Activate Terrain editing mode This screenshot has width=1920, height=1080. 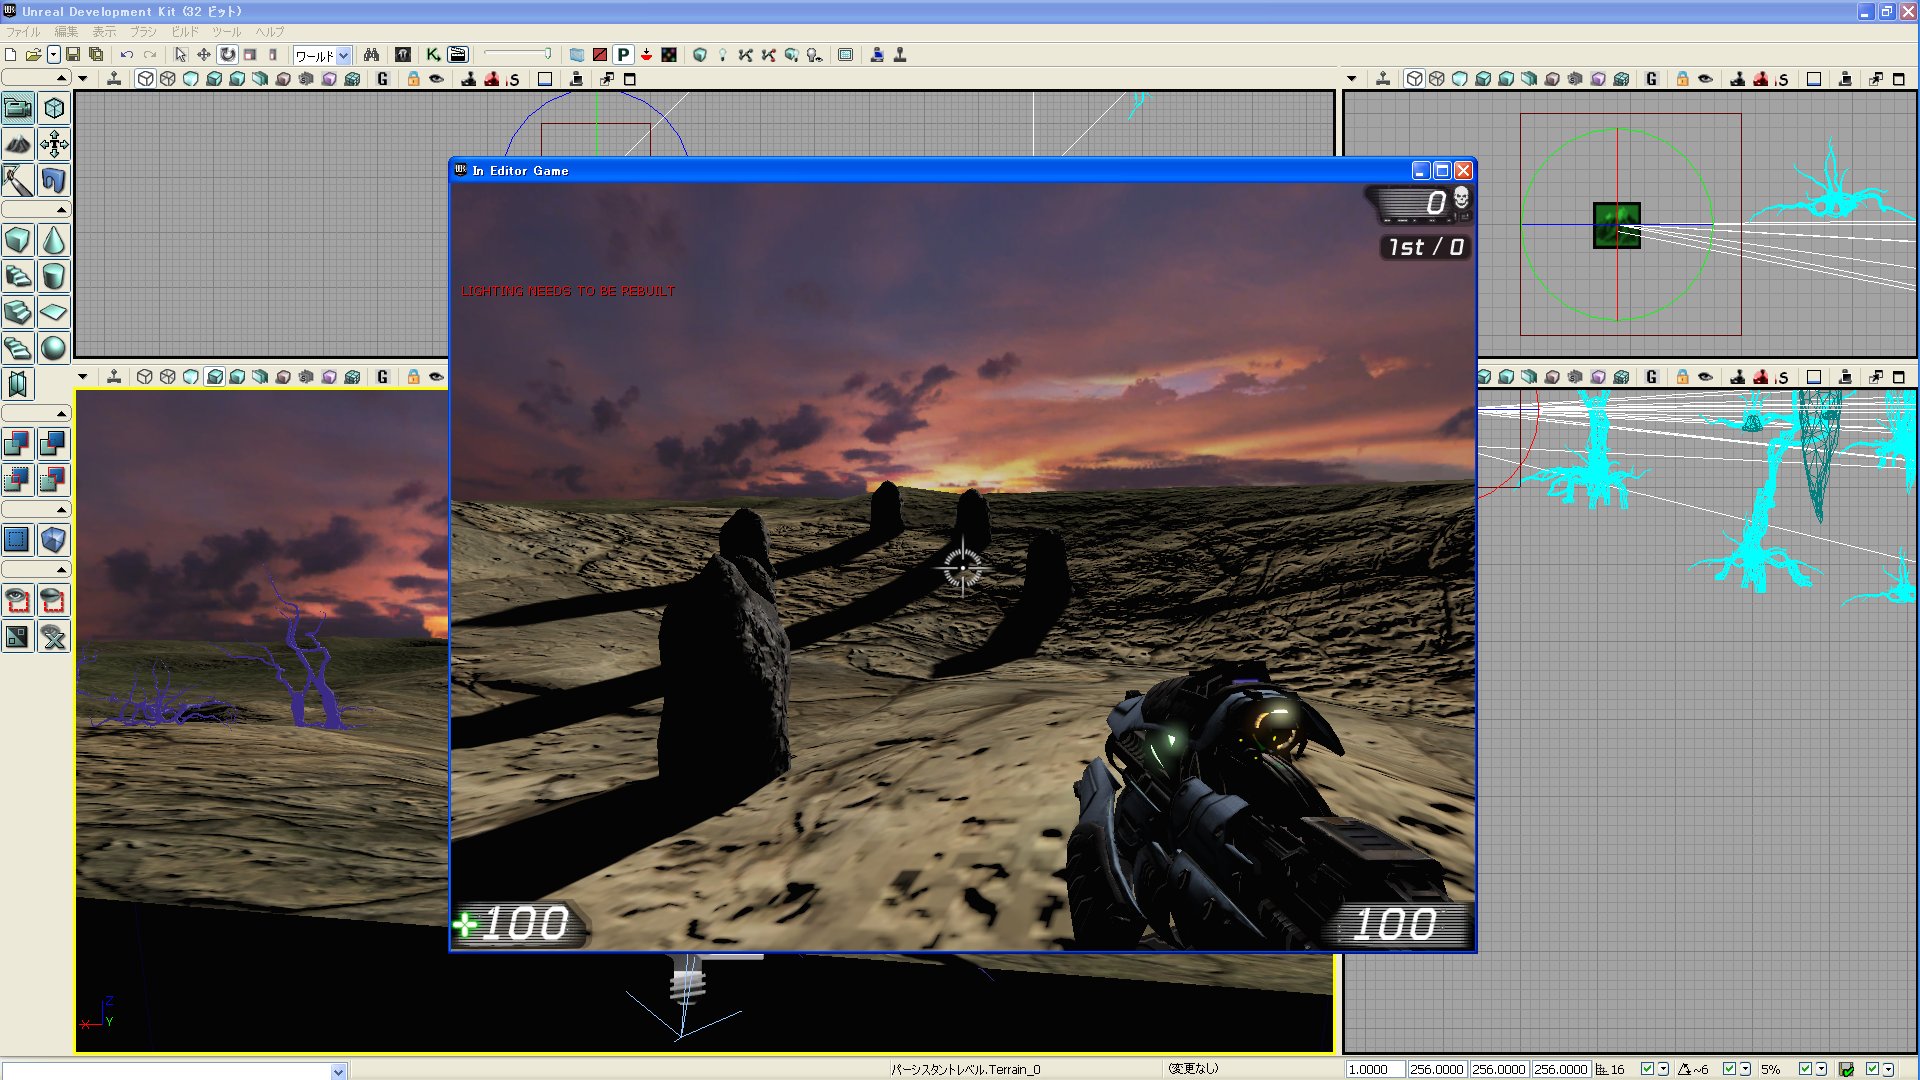[x=18, y=144]
